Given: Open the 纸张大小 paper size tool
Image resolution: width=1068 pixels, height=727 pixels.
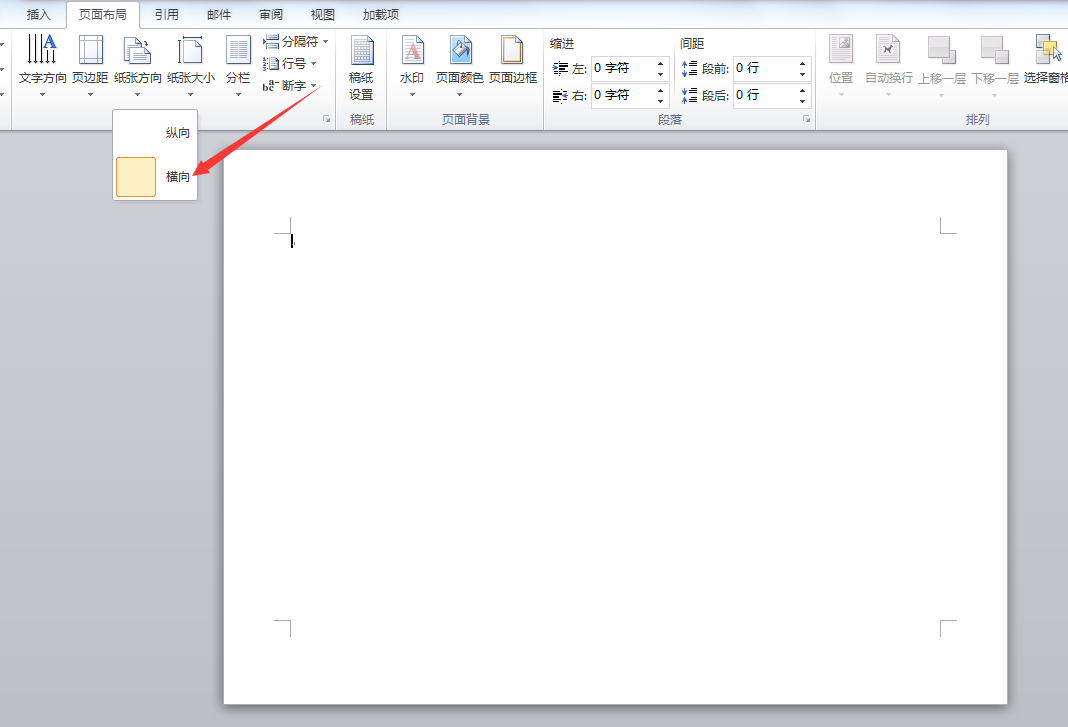Looking at the screenshot, I should point(191,66).
